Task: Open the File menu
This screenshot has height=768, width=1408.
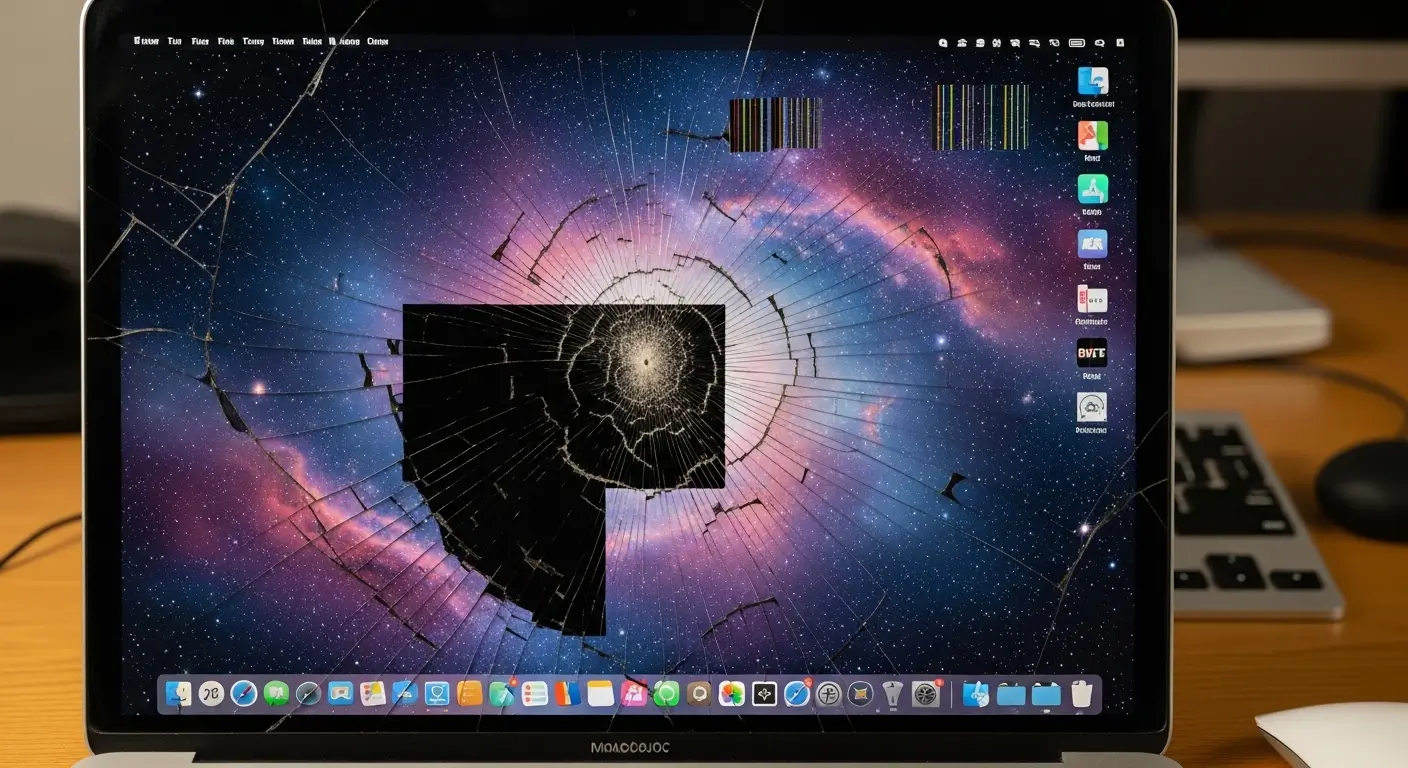Action: [x=200, y=41]
